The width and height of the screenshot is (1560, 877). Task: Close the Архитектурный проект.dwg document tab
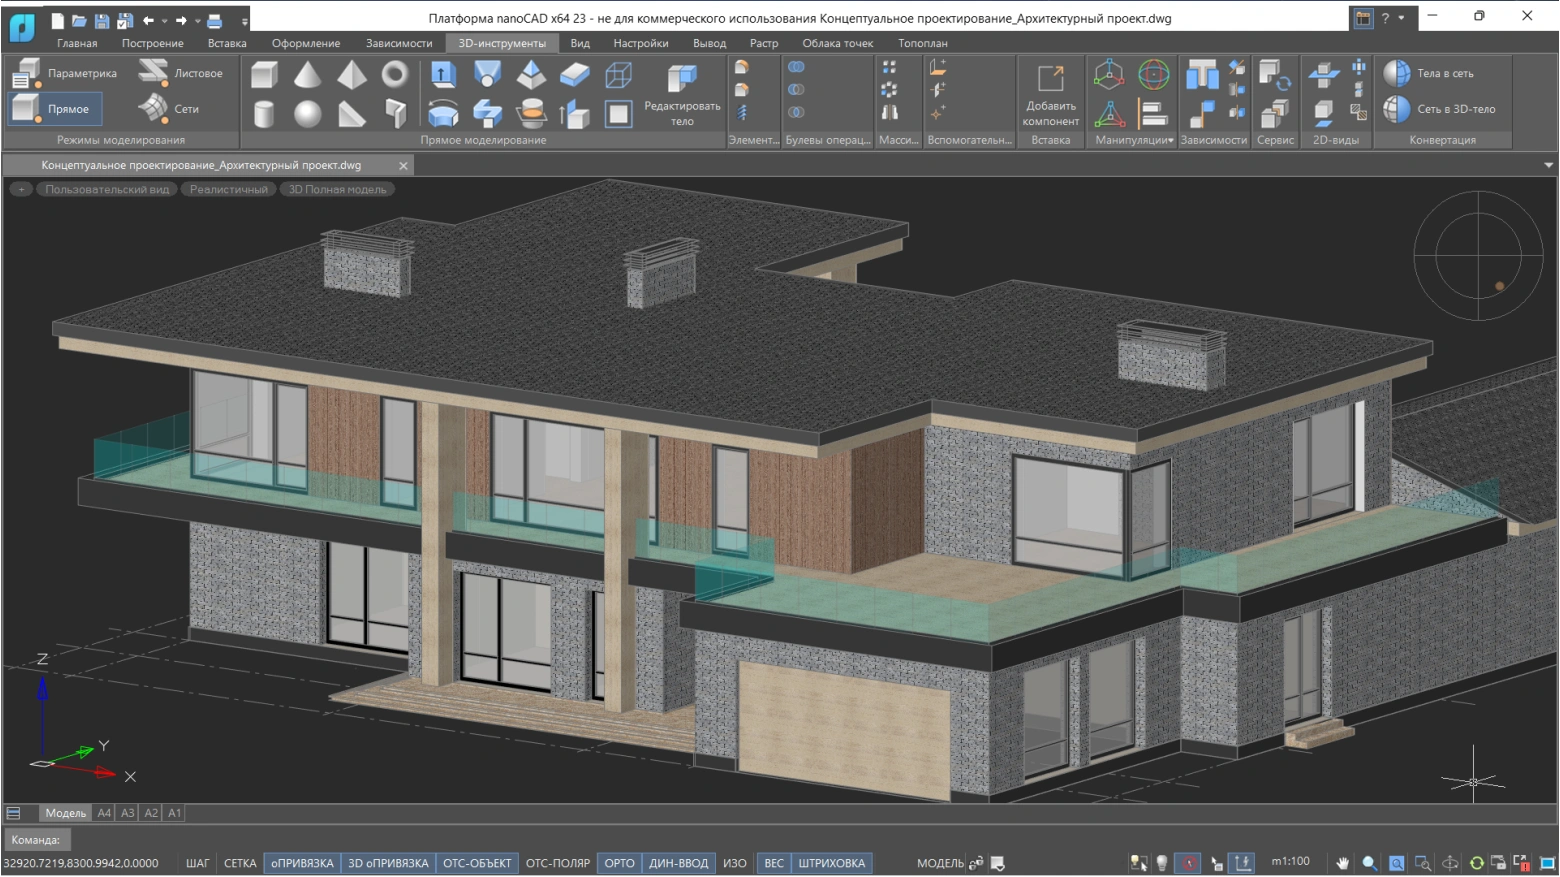click(x=403, y=166)
